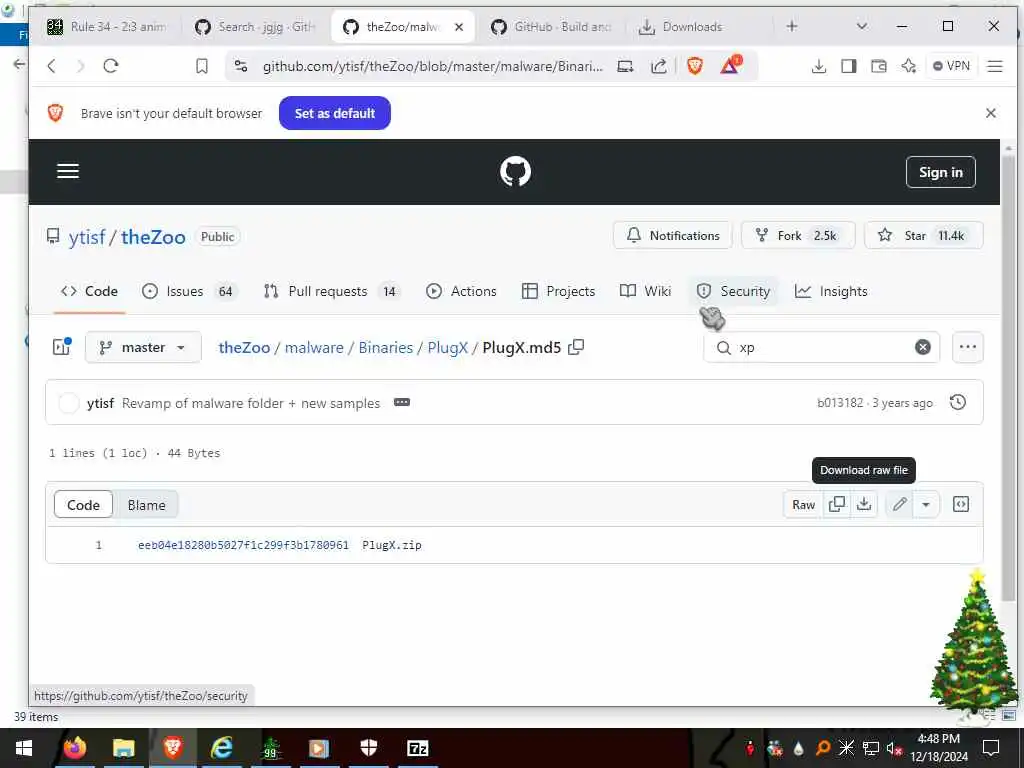This screenshot has width=1024, height=768.
Task: Open browser downloads toolbar icon
Action: [x=818, y=66]
